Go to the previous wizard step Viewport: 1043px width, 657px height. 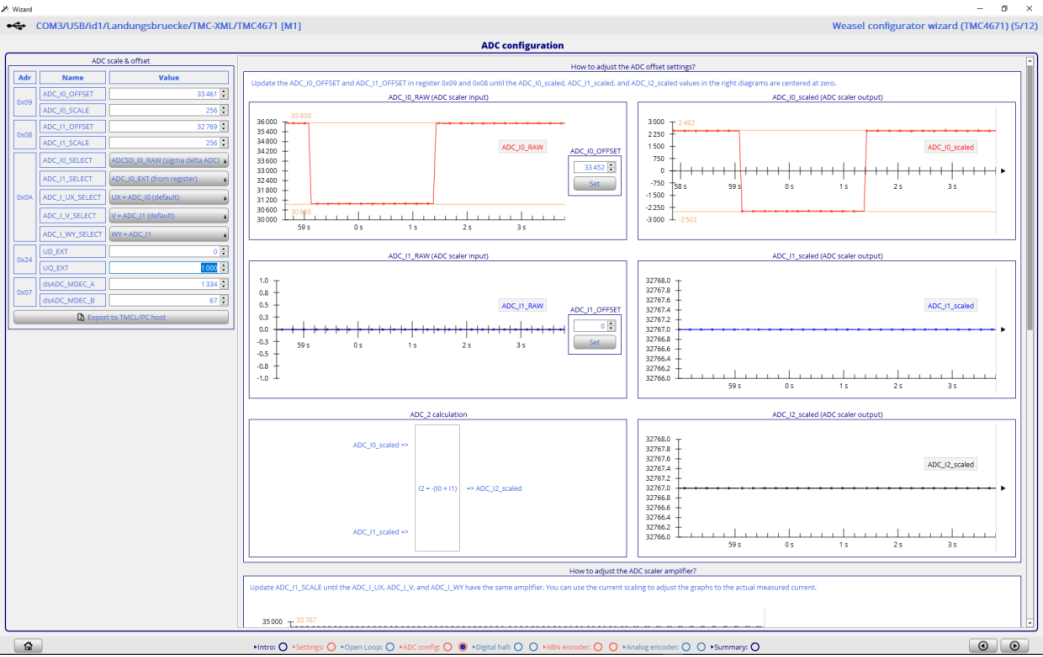tap(982, 646)
